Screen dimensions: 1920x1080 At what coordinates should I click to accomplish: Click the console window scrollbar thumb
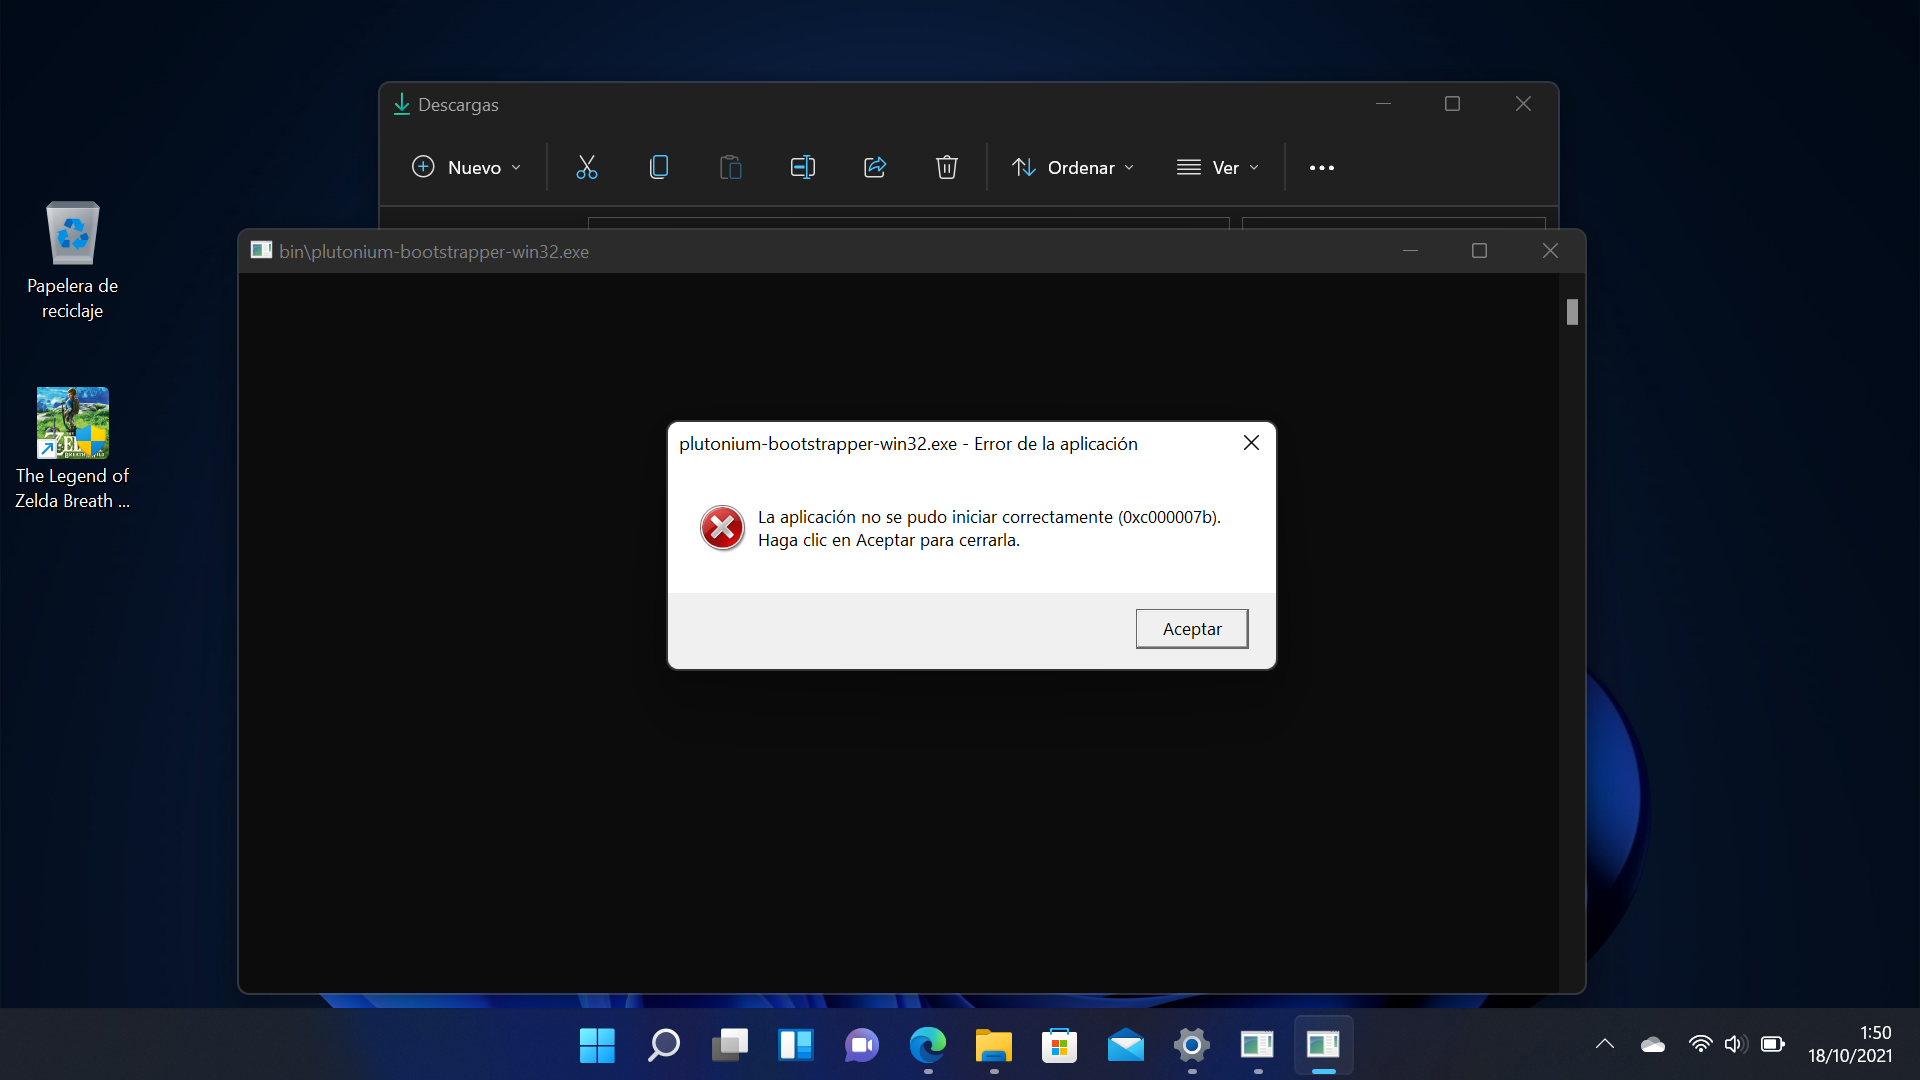coord(1572,312)
